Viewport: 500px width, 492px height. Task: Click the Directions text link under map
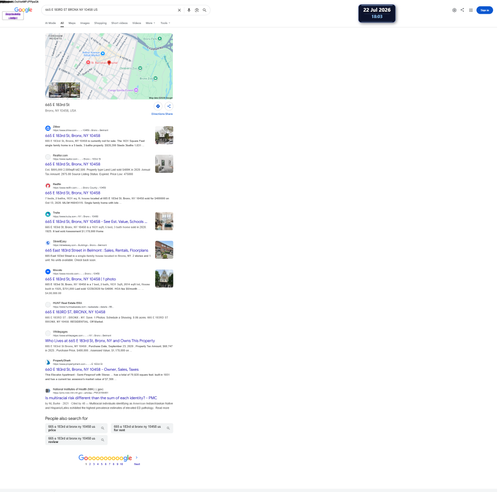coord(158,114)
